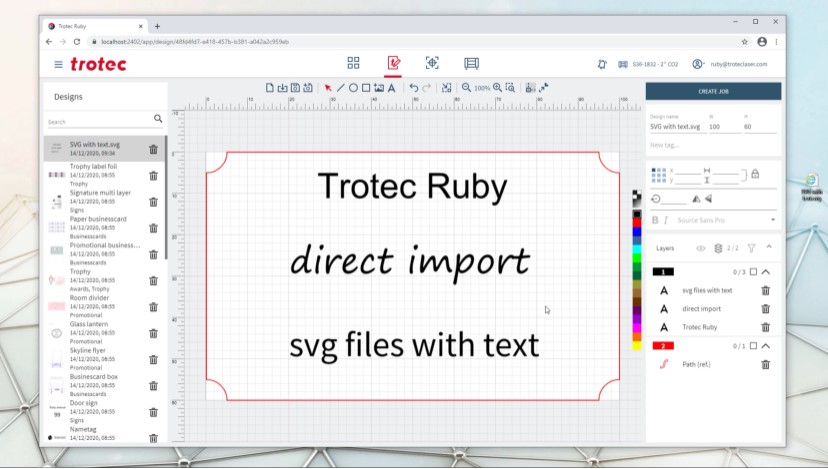Screen dimensions: 828x469
Task: Check the checkbox for layer 2
Action: [753, 346]
